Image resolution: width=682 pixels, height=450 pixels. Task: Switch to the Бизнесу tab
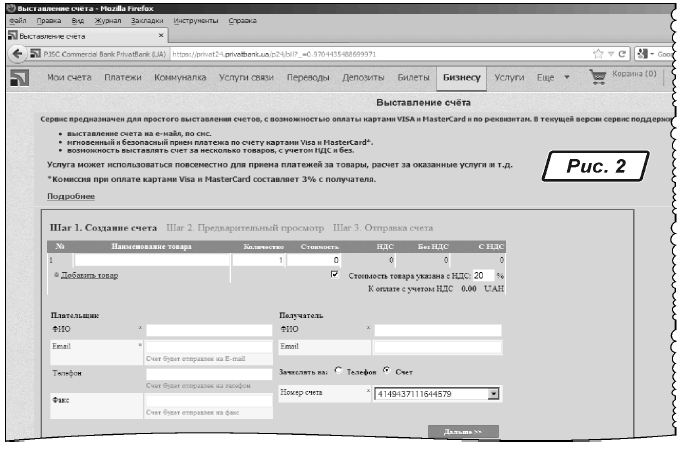(x=461, y=76)
